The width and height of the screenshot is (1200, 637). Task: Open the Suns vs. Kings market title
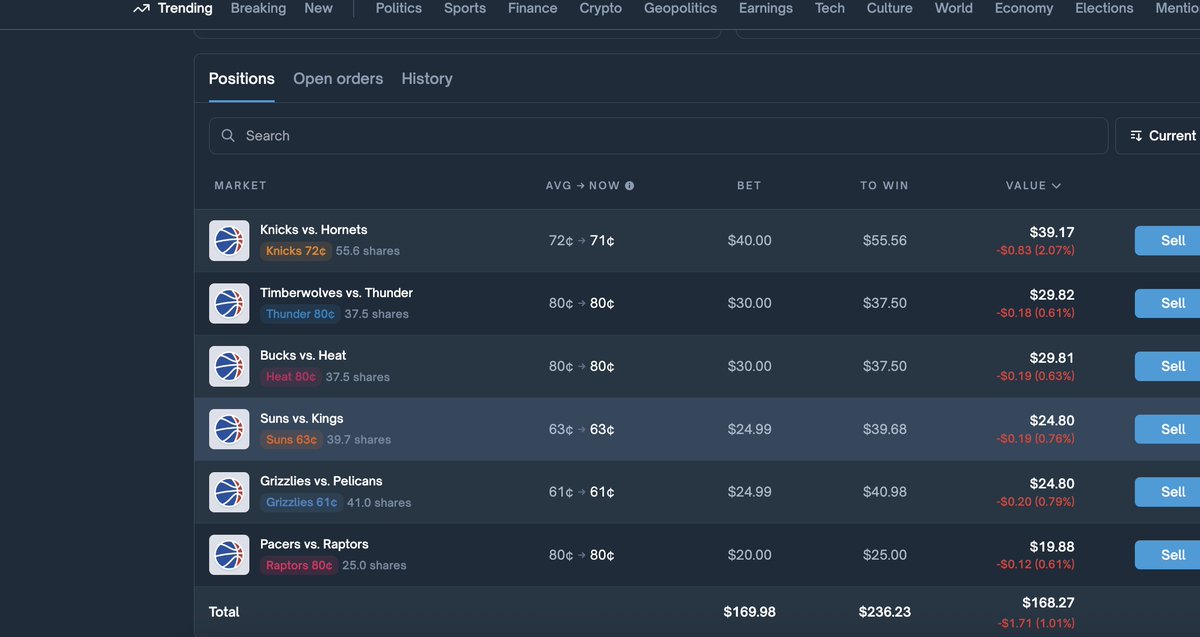[301, 419]
